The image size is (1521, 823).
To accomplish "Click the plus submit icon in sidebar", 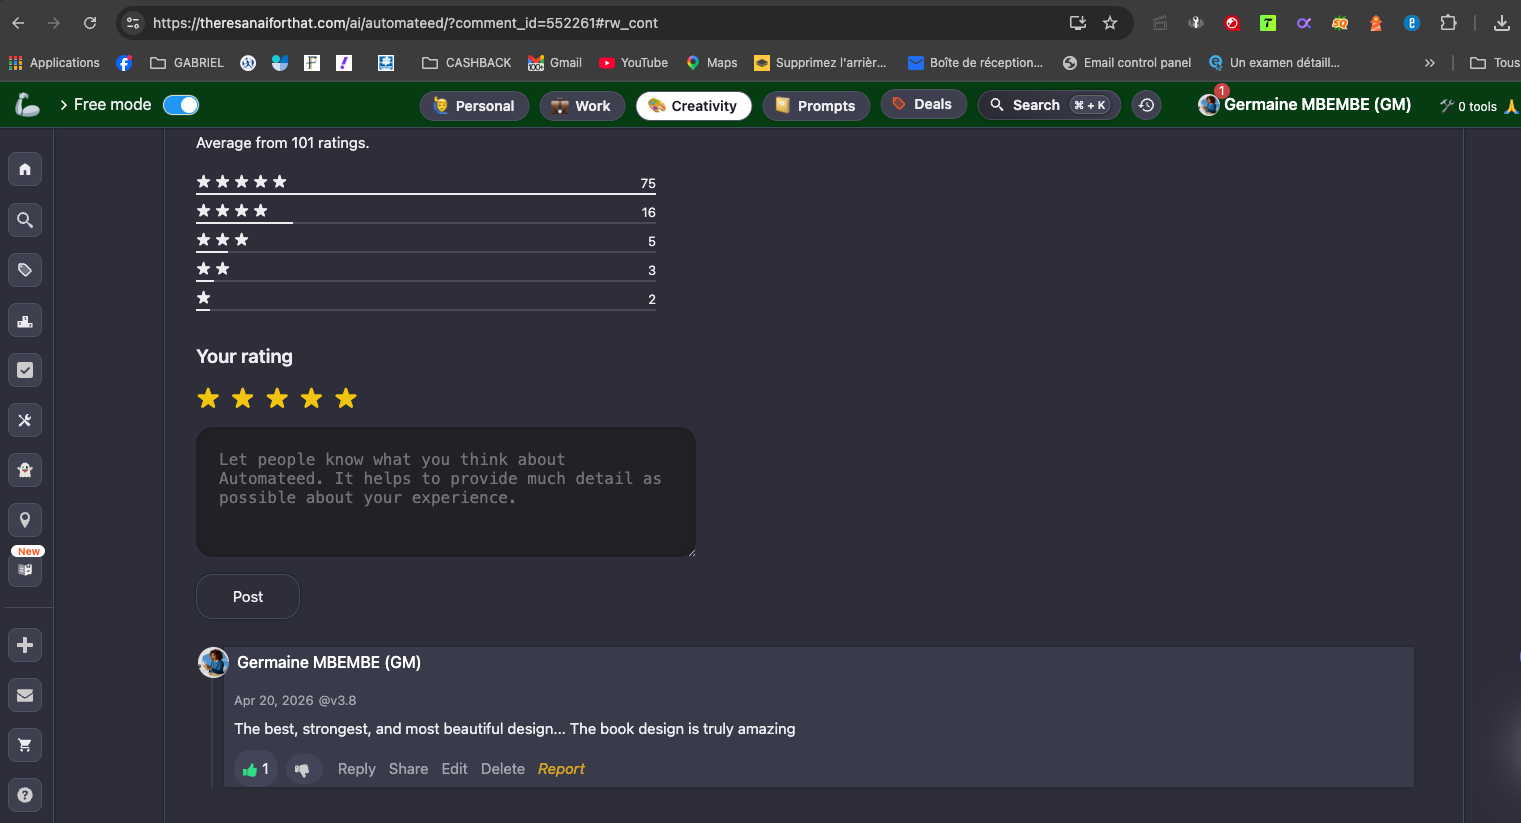I will (x=25, y=645).
